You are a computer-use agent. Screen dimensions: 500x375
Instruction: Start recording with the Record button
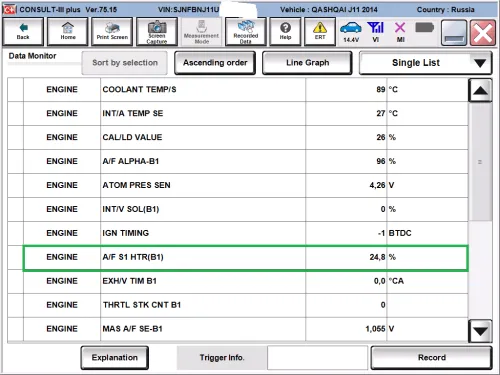click(432, 358)
